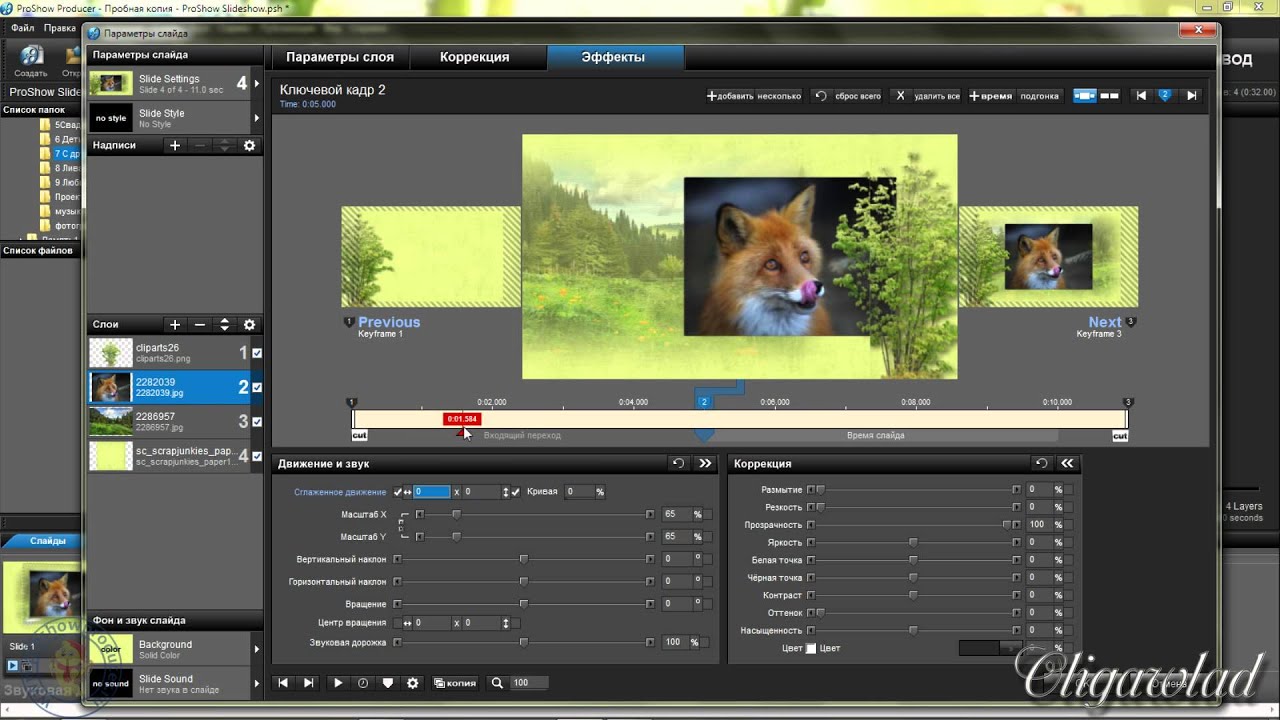The image size is (1280, 720).
Task: Jump to the previous keyframe in the top toolbar
Action: (x=1141, y=96)
